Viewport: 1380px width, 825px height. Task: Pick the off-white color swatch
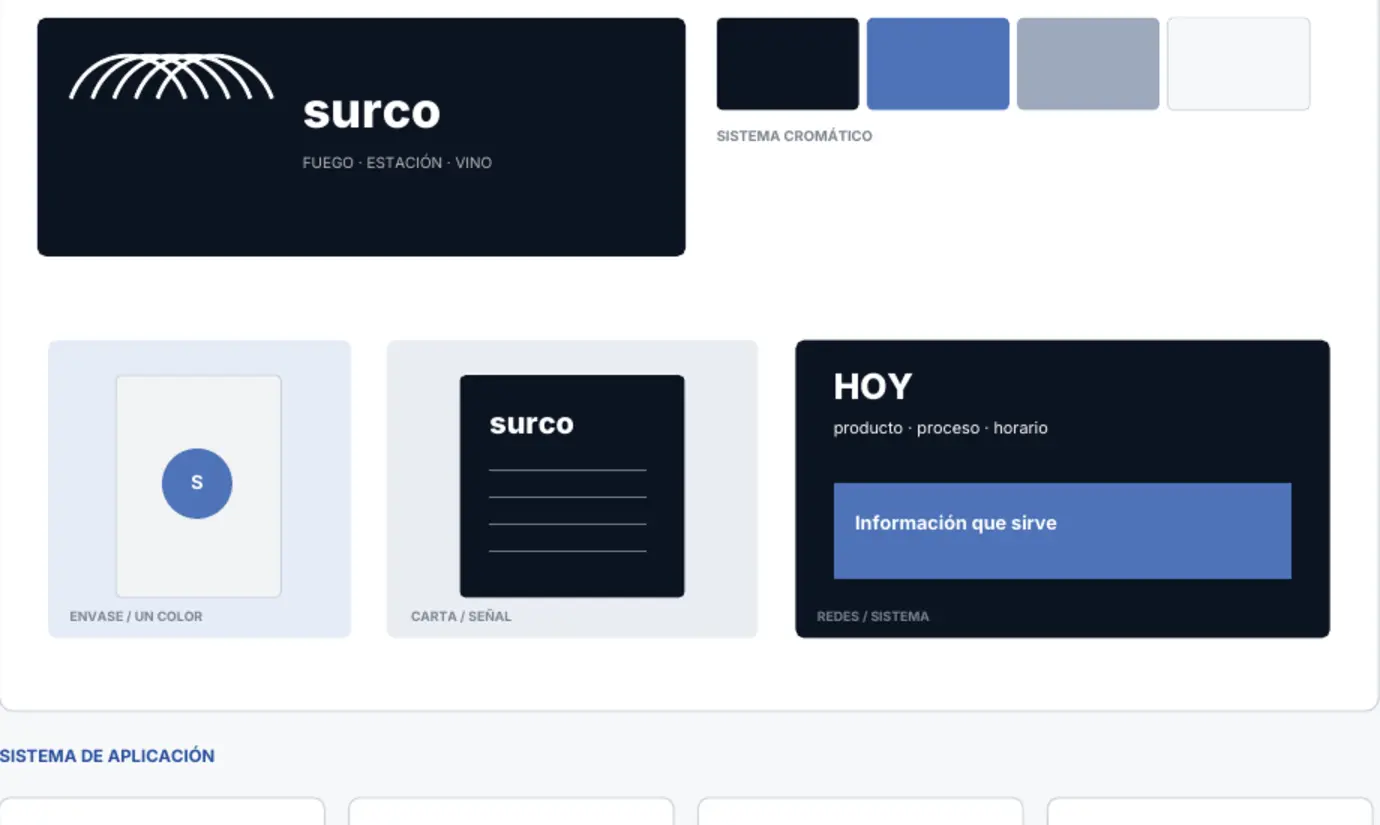1238,64
